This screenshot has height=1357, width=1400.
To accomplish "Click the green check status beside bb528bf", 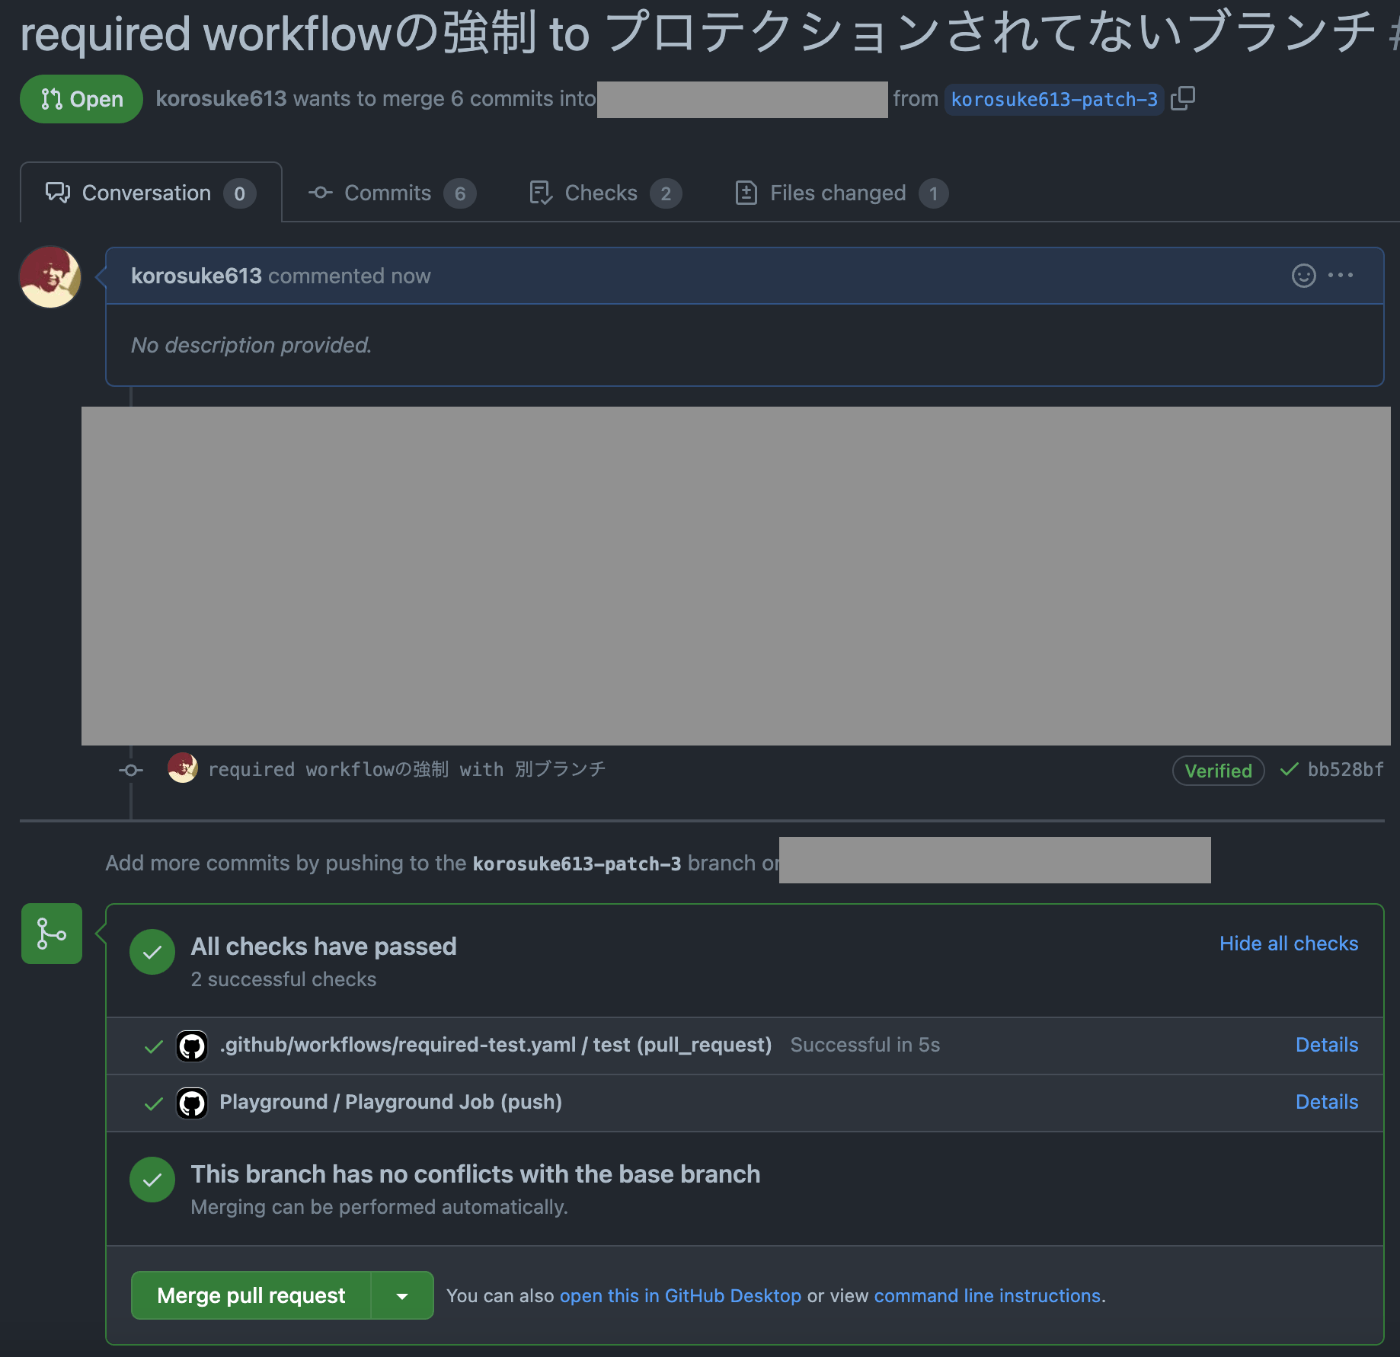I will click(1290, 769).
